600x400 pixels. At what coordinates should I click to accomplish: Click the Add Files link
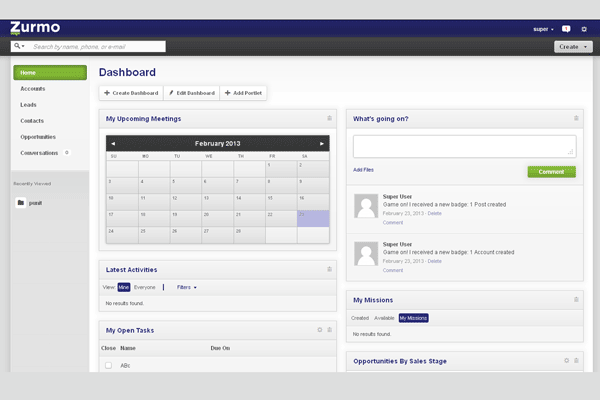coord(364,170)
